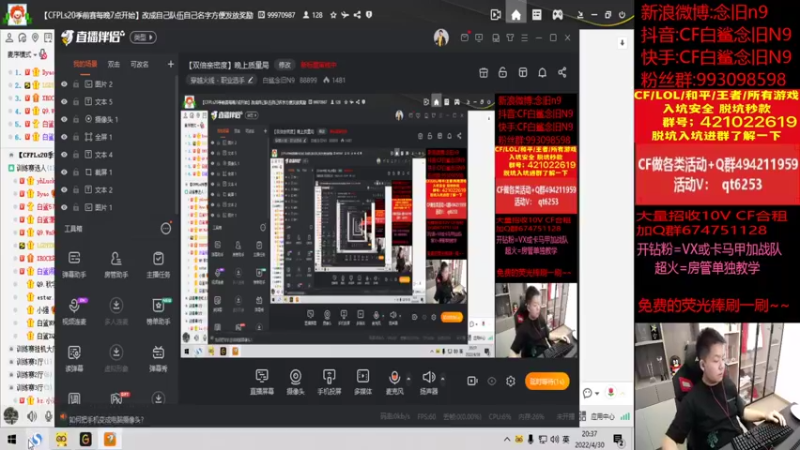
Task: Collapse the 工具箱 panel circle button
Action: click(166, 229)
